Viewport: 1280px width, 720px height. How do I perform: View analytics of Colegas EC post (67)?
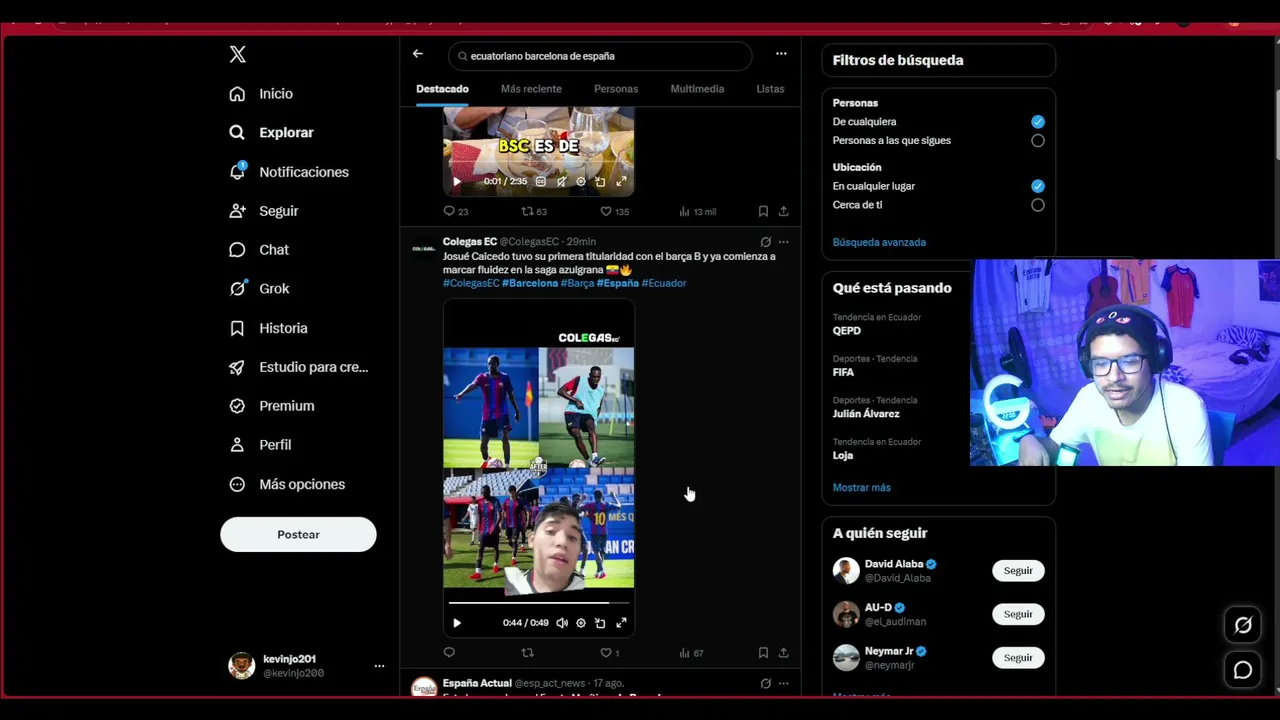[691, 653]
